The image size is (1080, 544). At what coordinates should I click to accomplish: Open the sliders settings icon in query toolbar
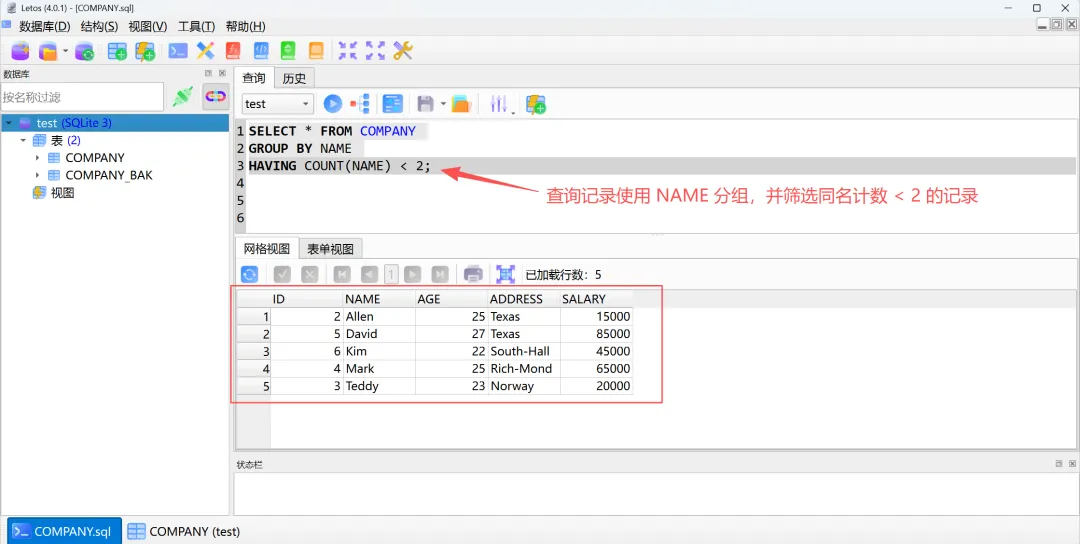point(499,104)
